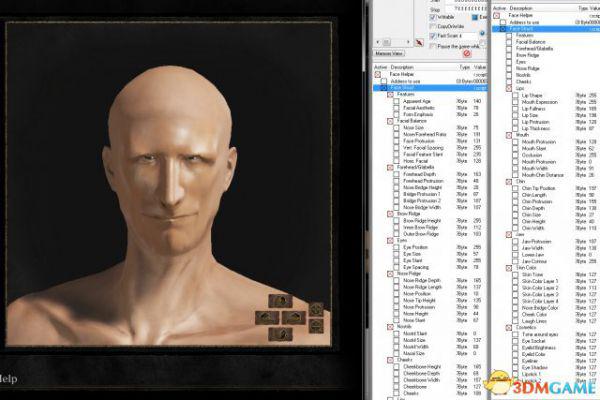
Task: Select the Address to use row in left table
Action: click(x=430, y=81)
